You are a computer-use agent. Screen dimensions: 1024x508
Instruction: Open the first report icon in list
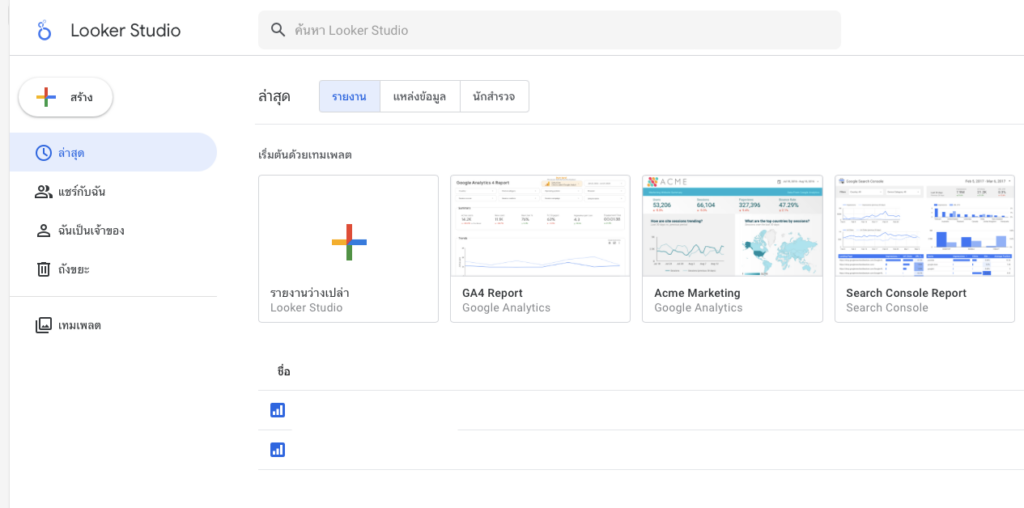pos(278,410)
